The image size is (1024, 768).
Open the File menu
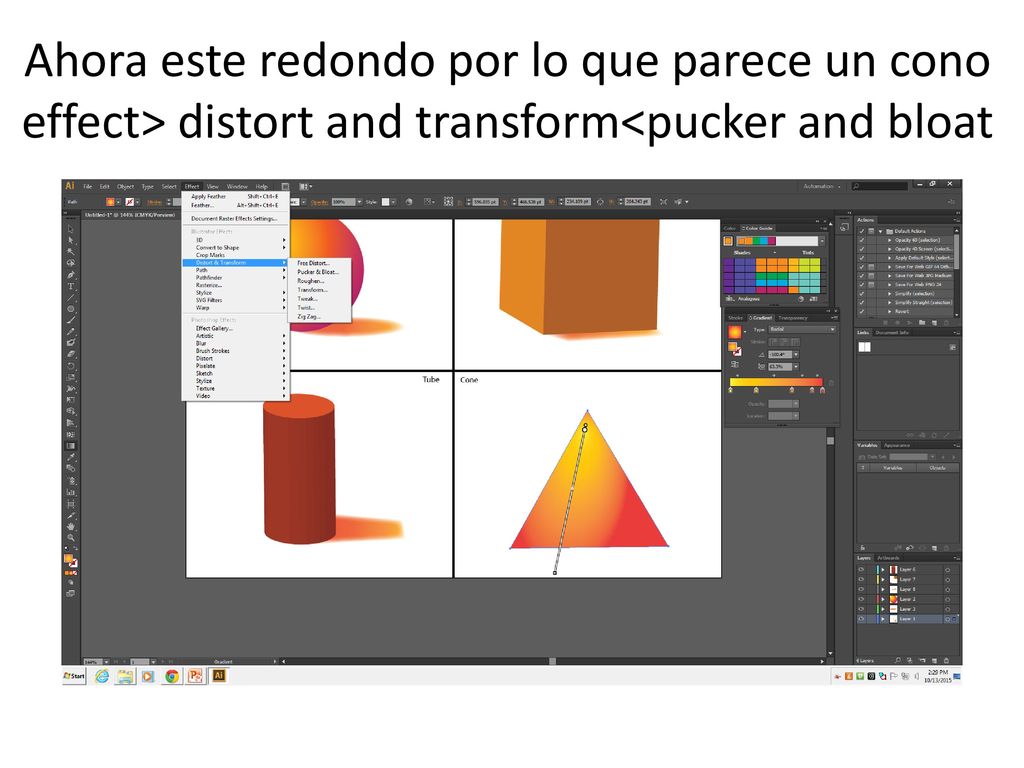click(x=88, y=187)
